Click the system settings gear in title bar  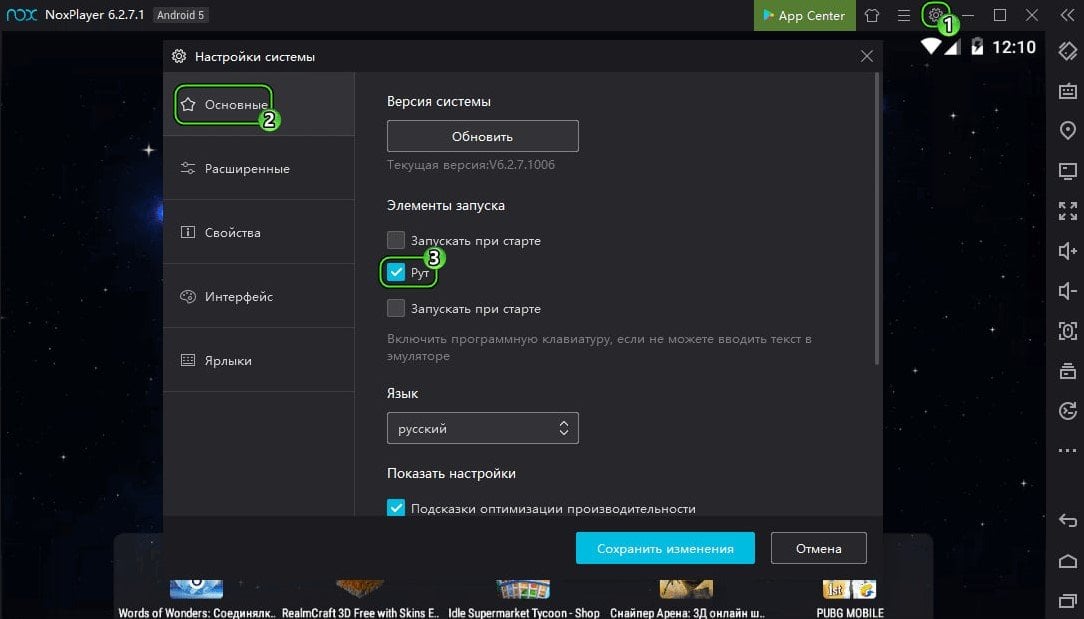(935, 15)
